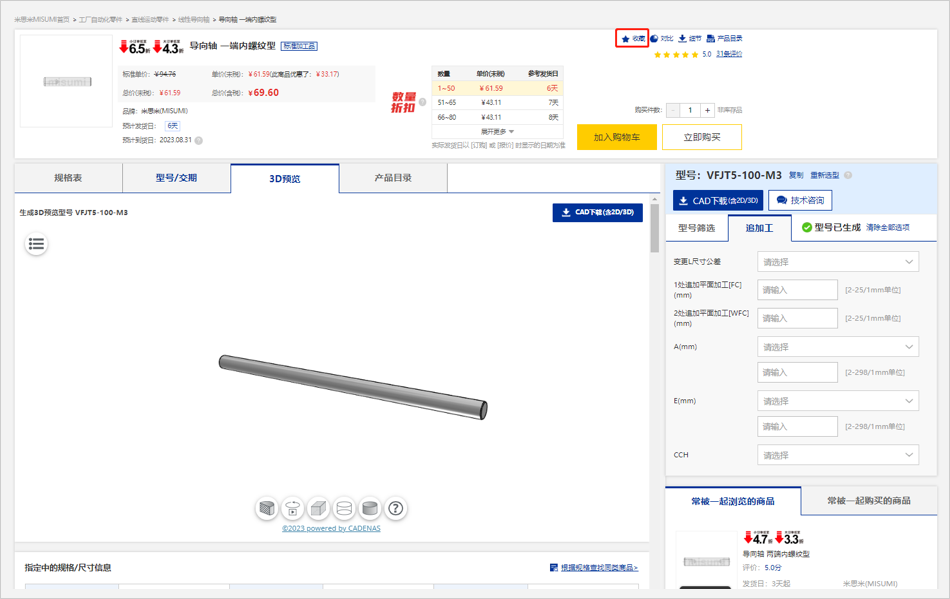
Task: Switch to the 型号筛选 tab
Action: pos(697,228)
